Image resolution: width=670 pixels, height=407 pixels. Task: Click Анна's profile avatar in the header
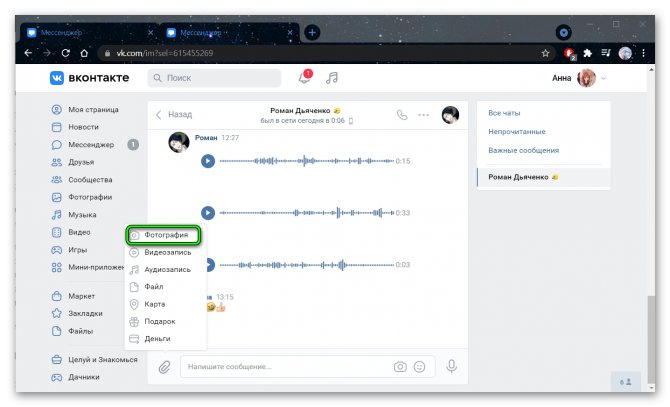click(586, 78)
